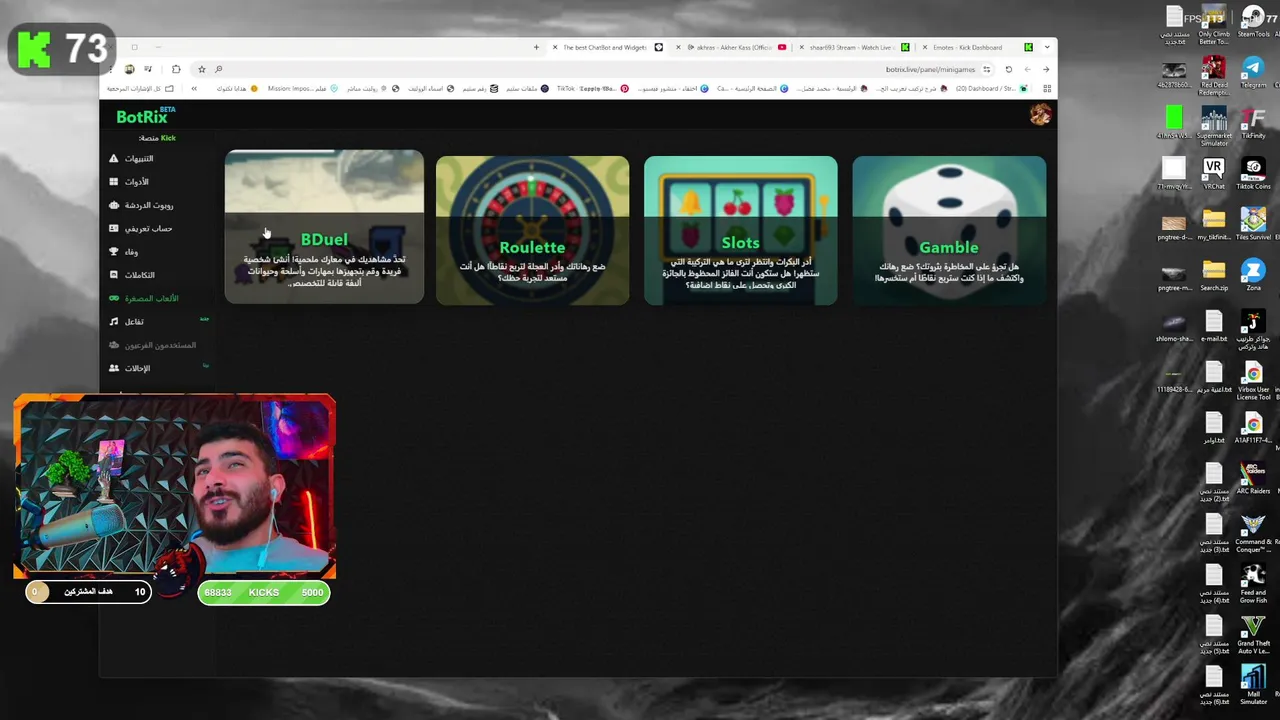Open the Virbox User License Tool icon
The width and height of the screenshot is (1280, 720).
coord(1253,381)
